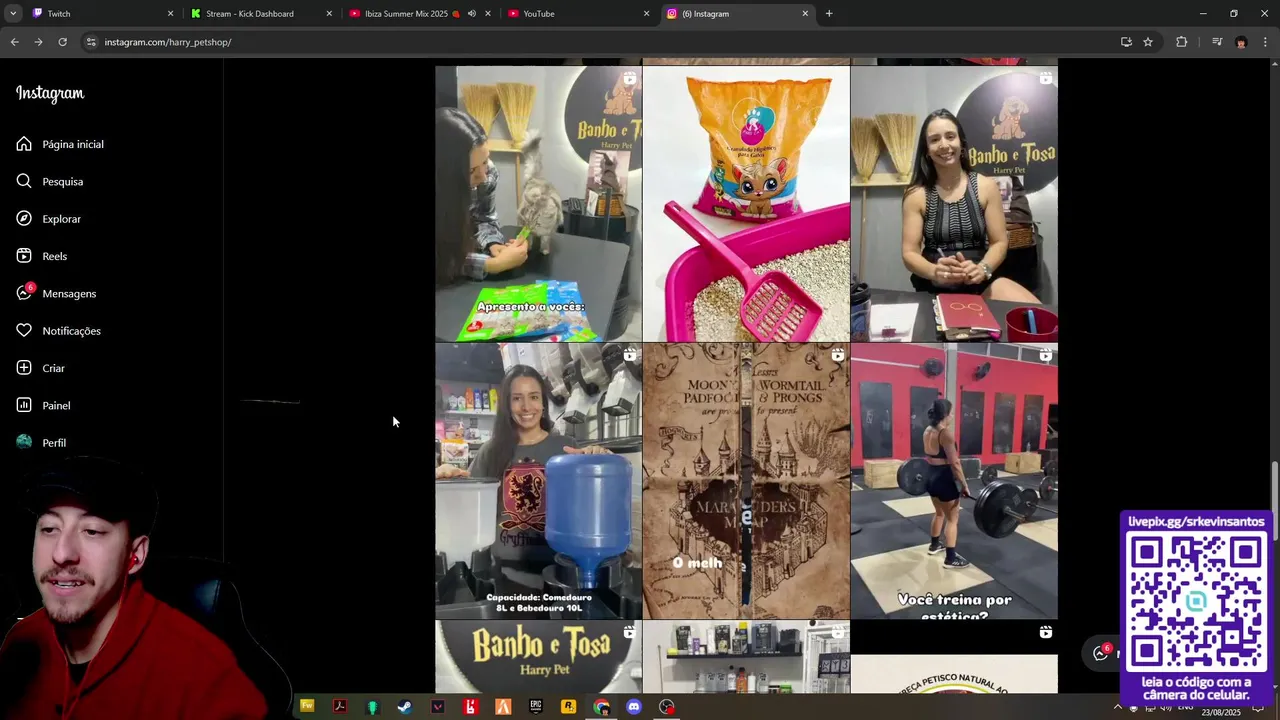Click the Instagram wordmark logo

point(50,94)
